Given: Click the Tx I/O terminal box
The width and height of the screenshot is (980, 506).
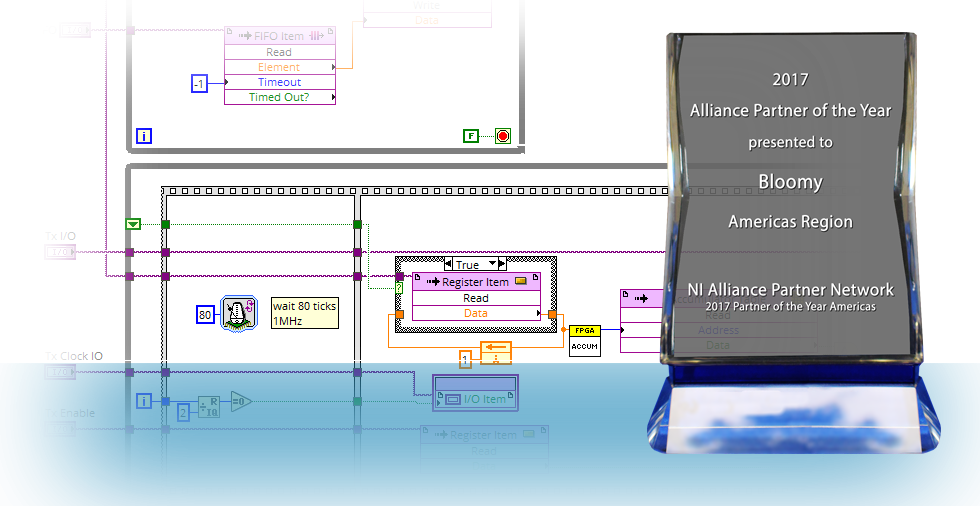Looking at the screenshot, I should [61, 252].
